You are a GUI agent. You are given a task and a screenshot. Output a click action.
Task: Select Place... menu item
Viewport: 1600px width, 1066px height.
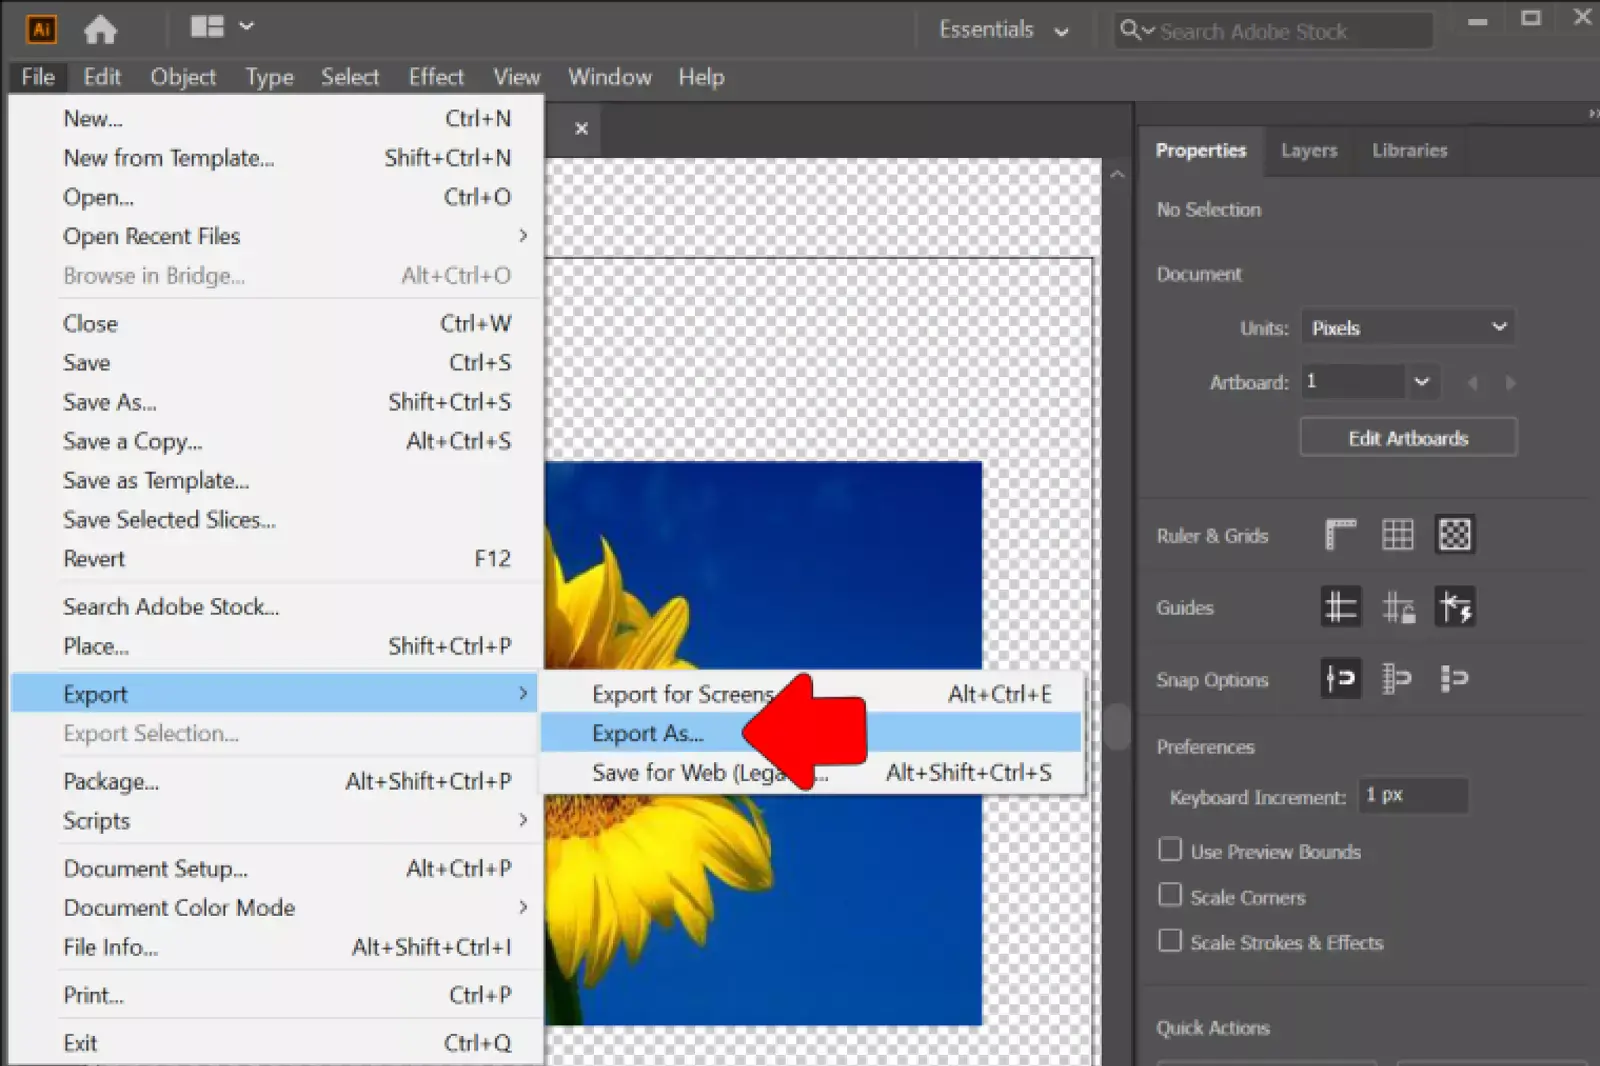(276, 646)
